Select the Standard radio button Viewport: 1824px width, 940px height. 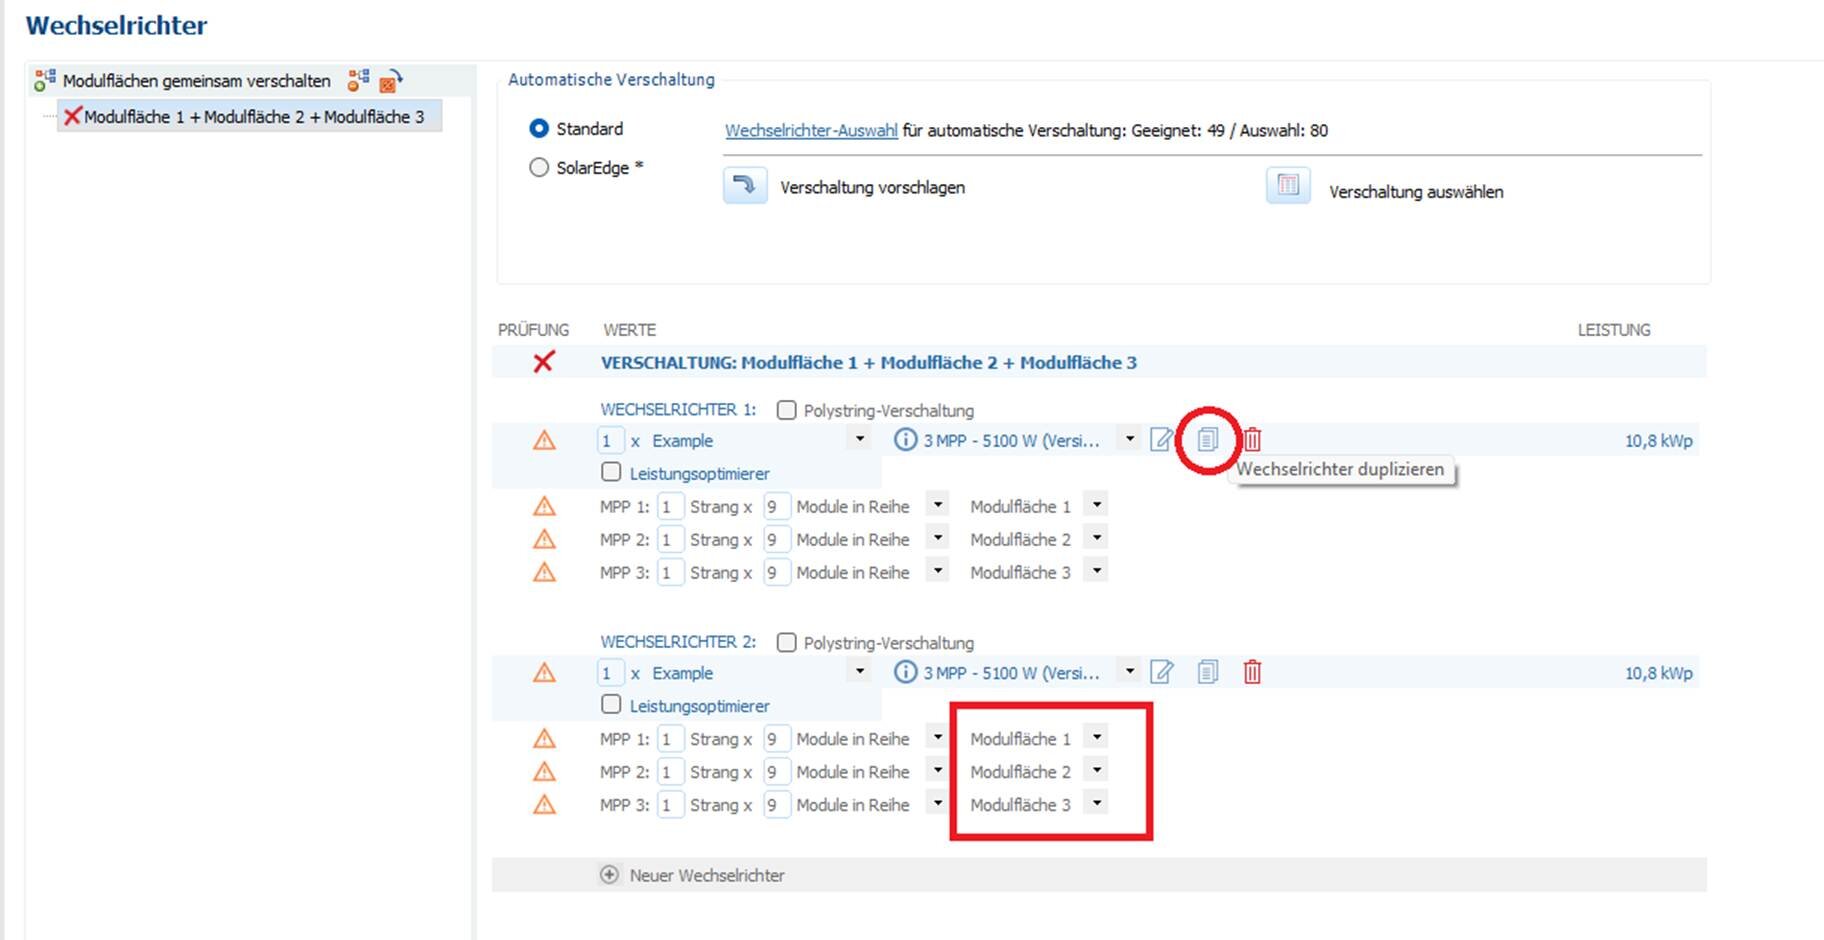pos(539,129)
